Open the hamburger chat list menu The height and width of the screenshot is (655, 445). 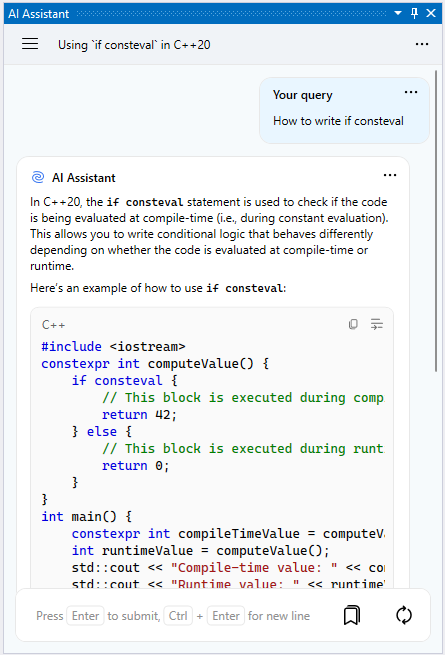click(x=30, y=44)
